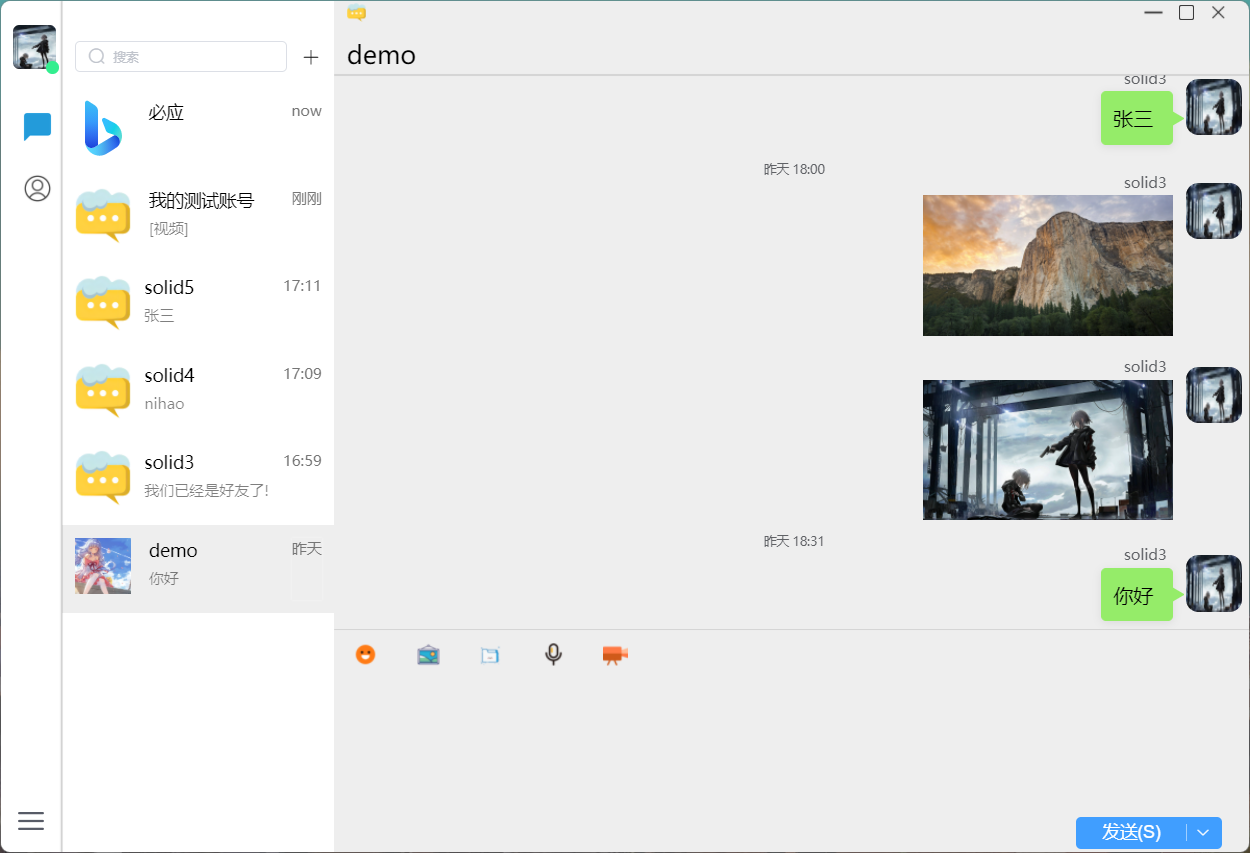Click the 必应 Bing logo avatar
1250x853 pixels.
click(x=103, y=128)
